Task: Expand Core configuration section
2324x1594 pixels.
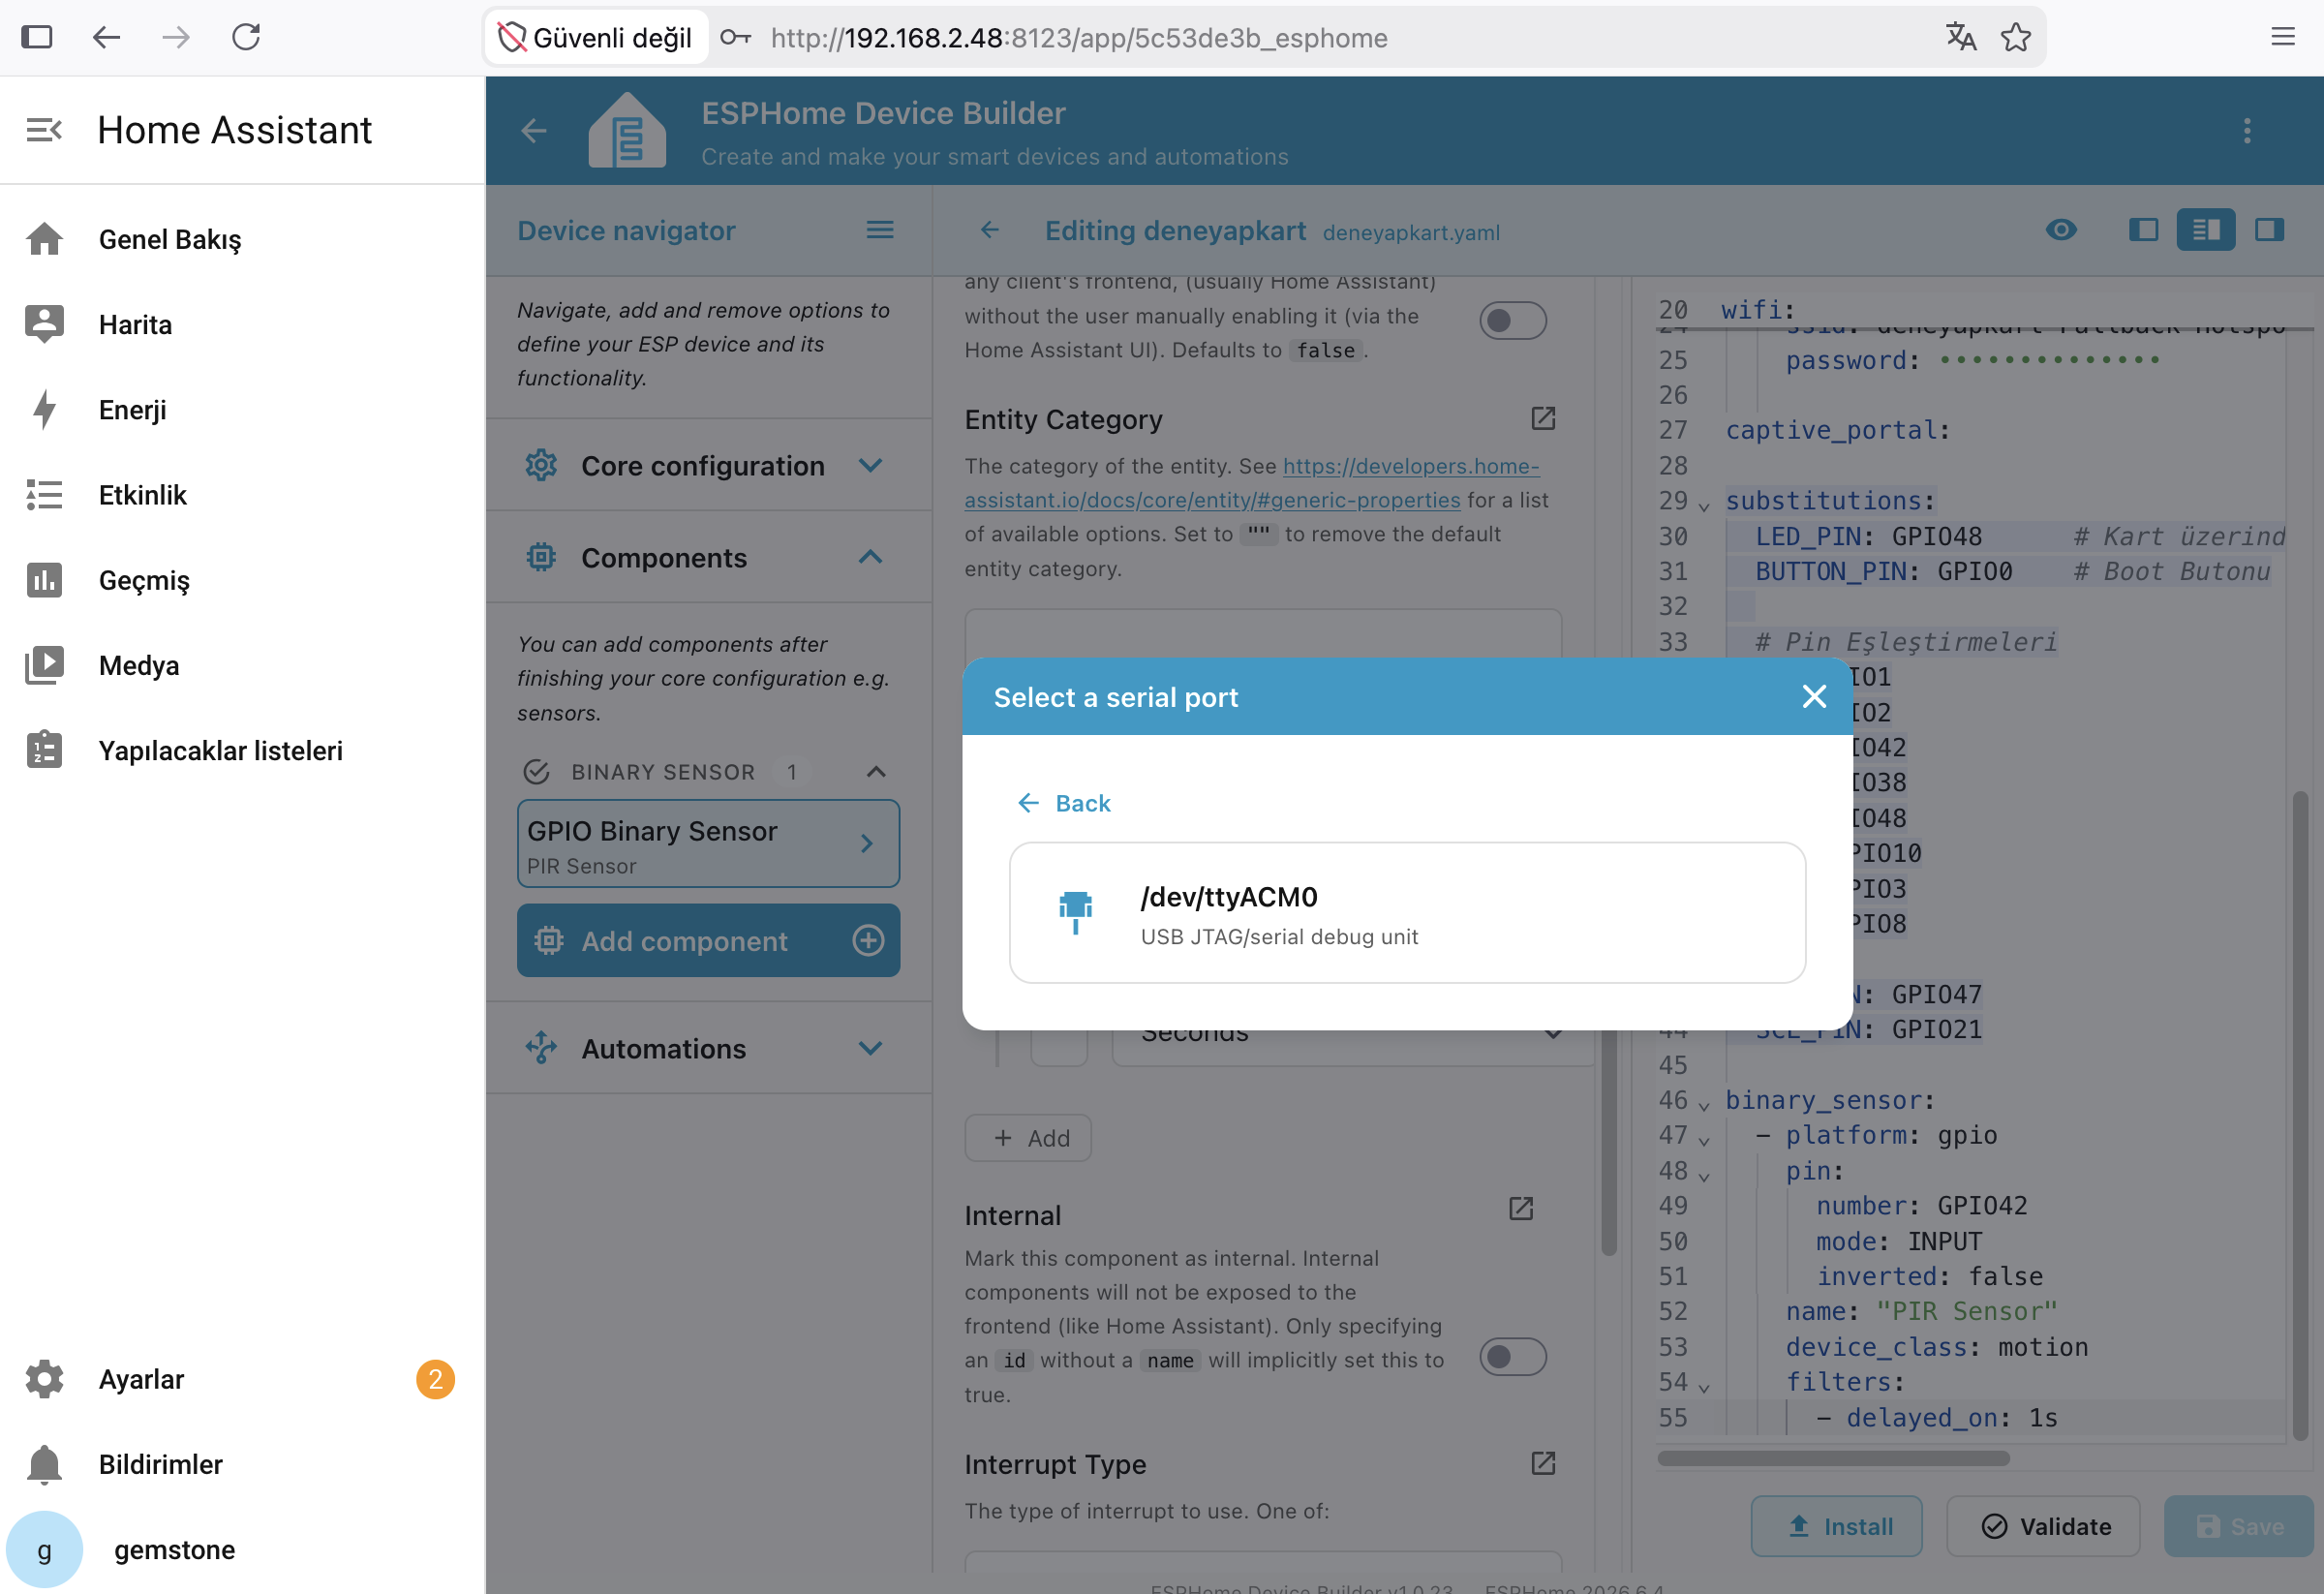Action: [x=708, y=466]
